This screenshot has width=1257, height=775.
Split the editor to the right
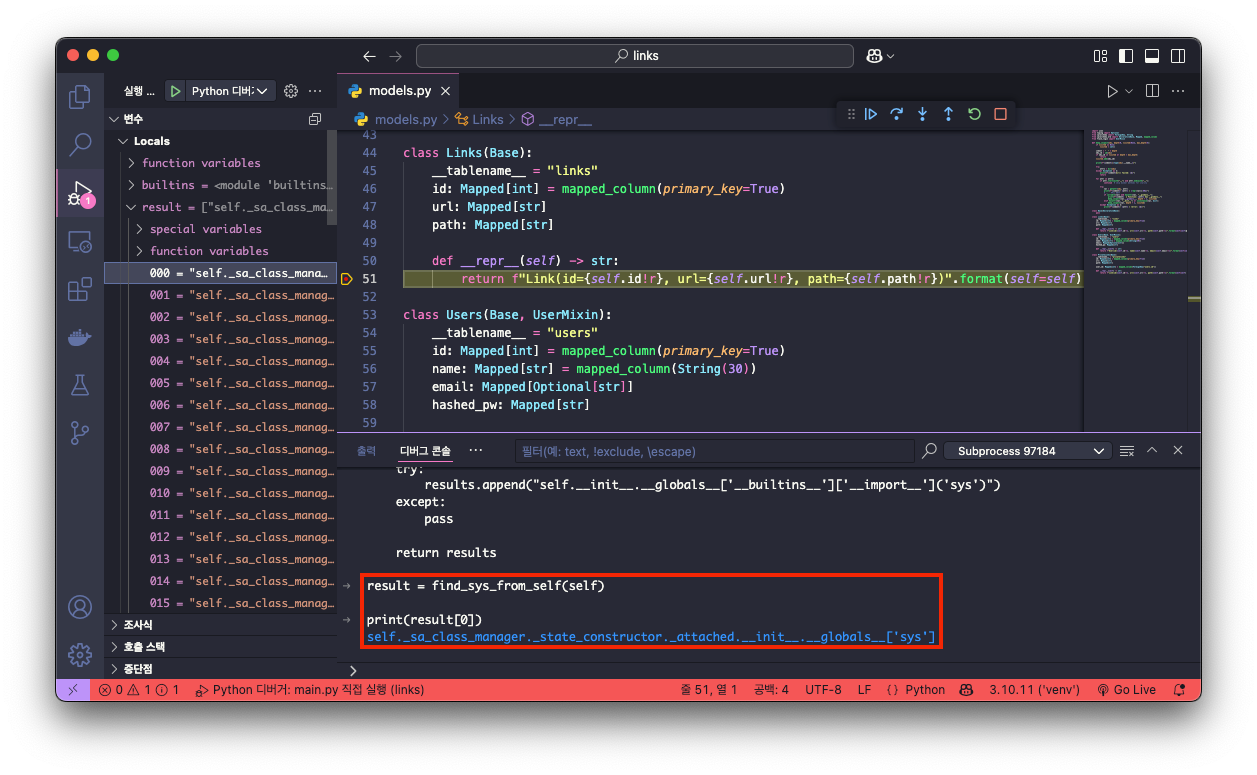pyautogui.click(x=1152, y=91)
